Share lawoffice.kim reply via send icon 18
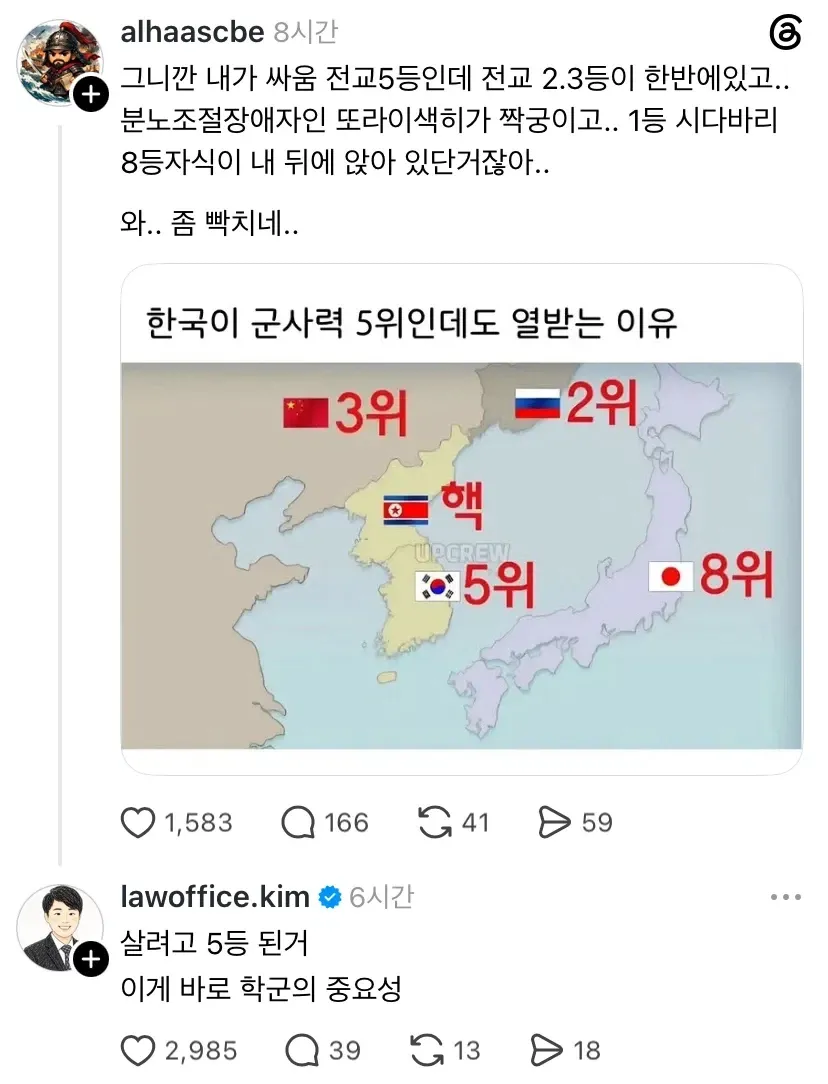Screen dimensions: 828x1084 point(546,1051)
